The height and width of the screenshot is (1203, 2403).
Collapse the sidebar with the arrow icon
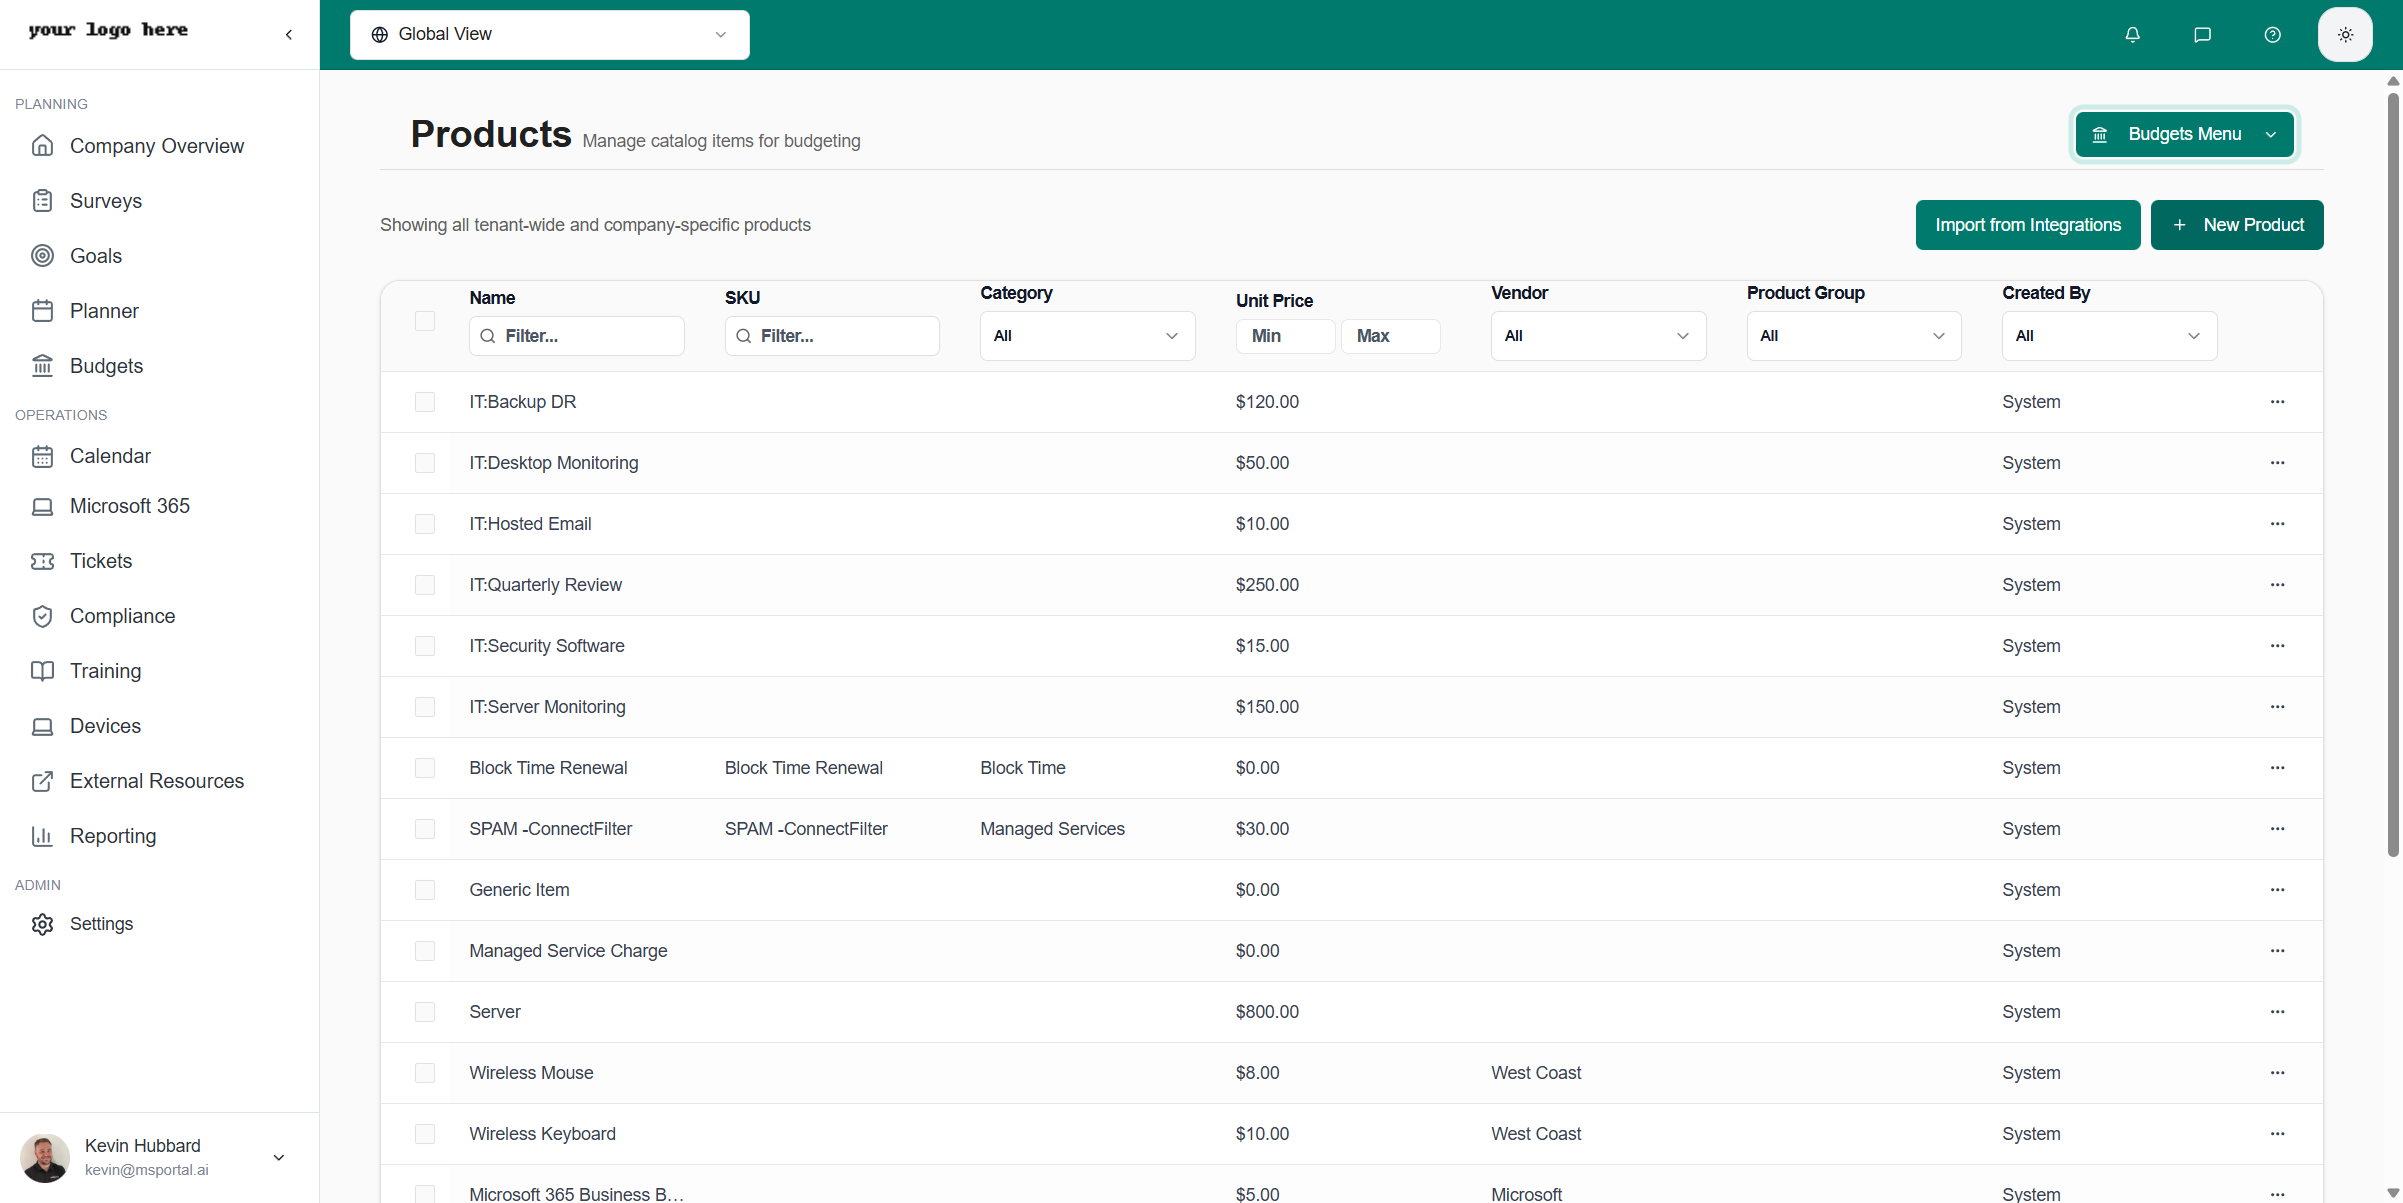point(289,35)
